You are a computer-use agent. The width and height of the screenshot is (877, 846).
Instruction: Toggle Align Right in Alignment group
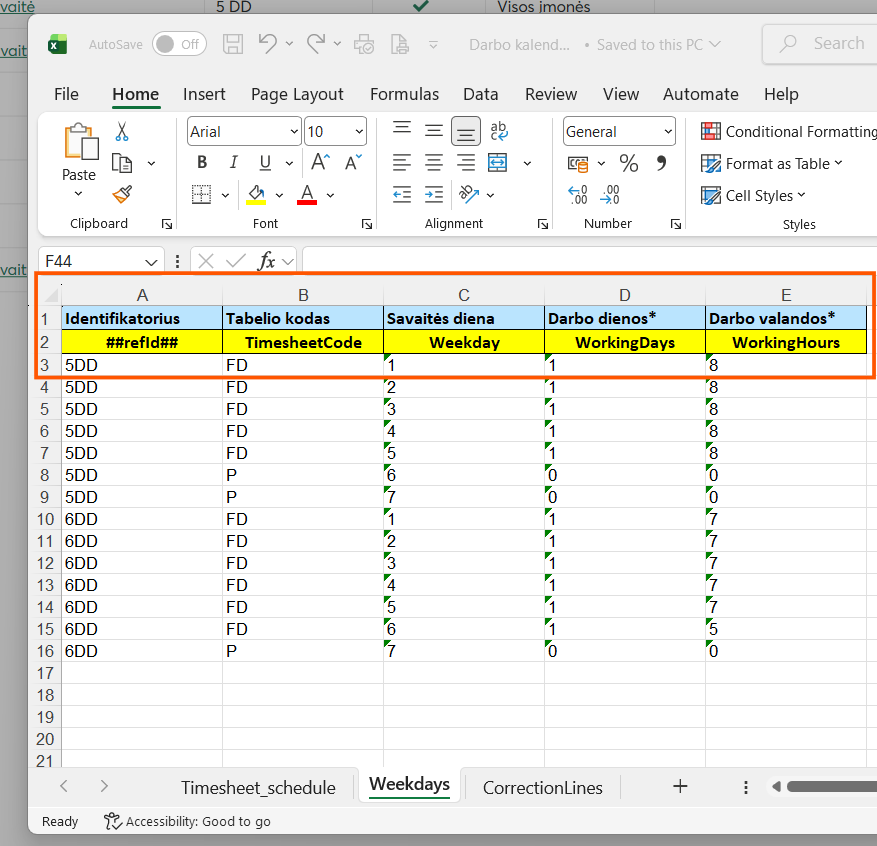point(465,163)
